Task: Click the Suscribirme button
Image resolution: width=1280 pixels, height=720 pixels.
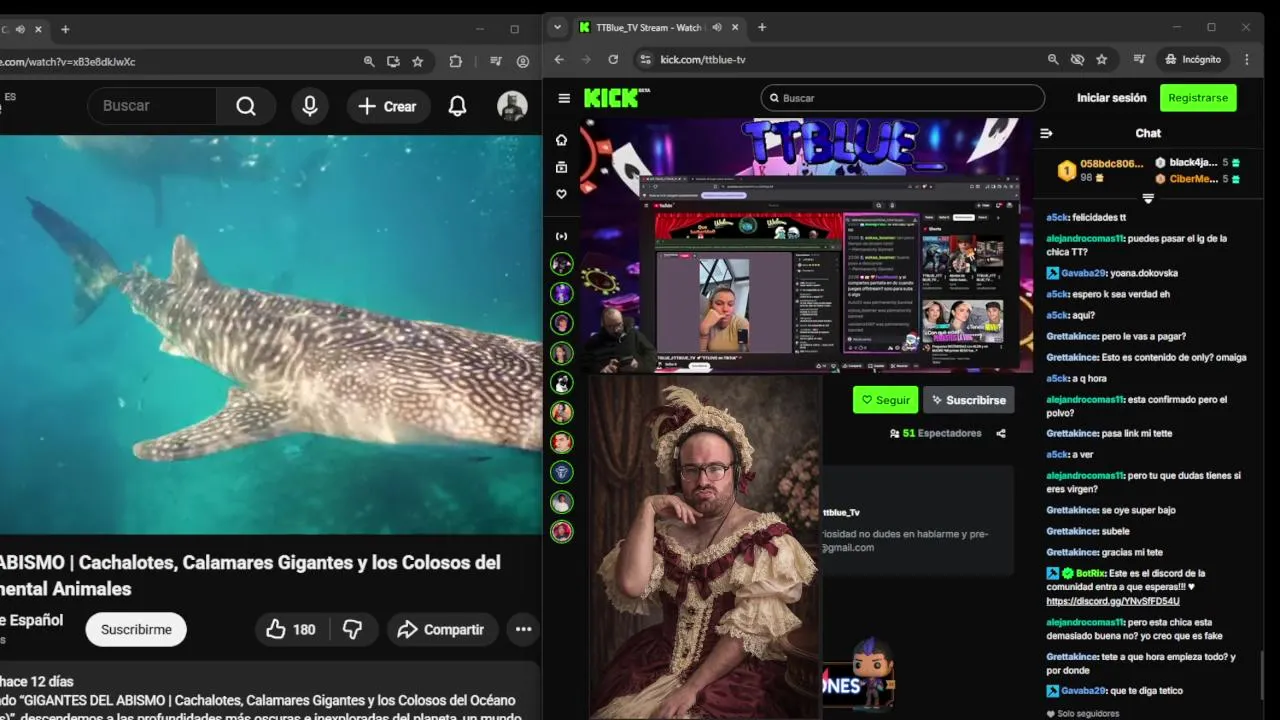Action: pos(136,629)
